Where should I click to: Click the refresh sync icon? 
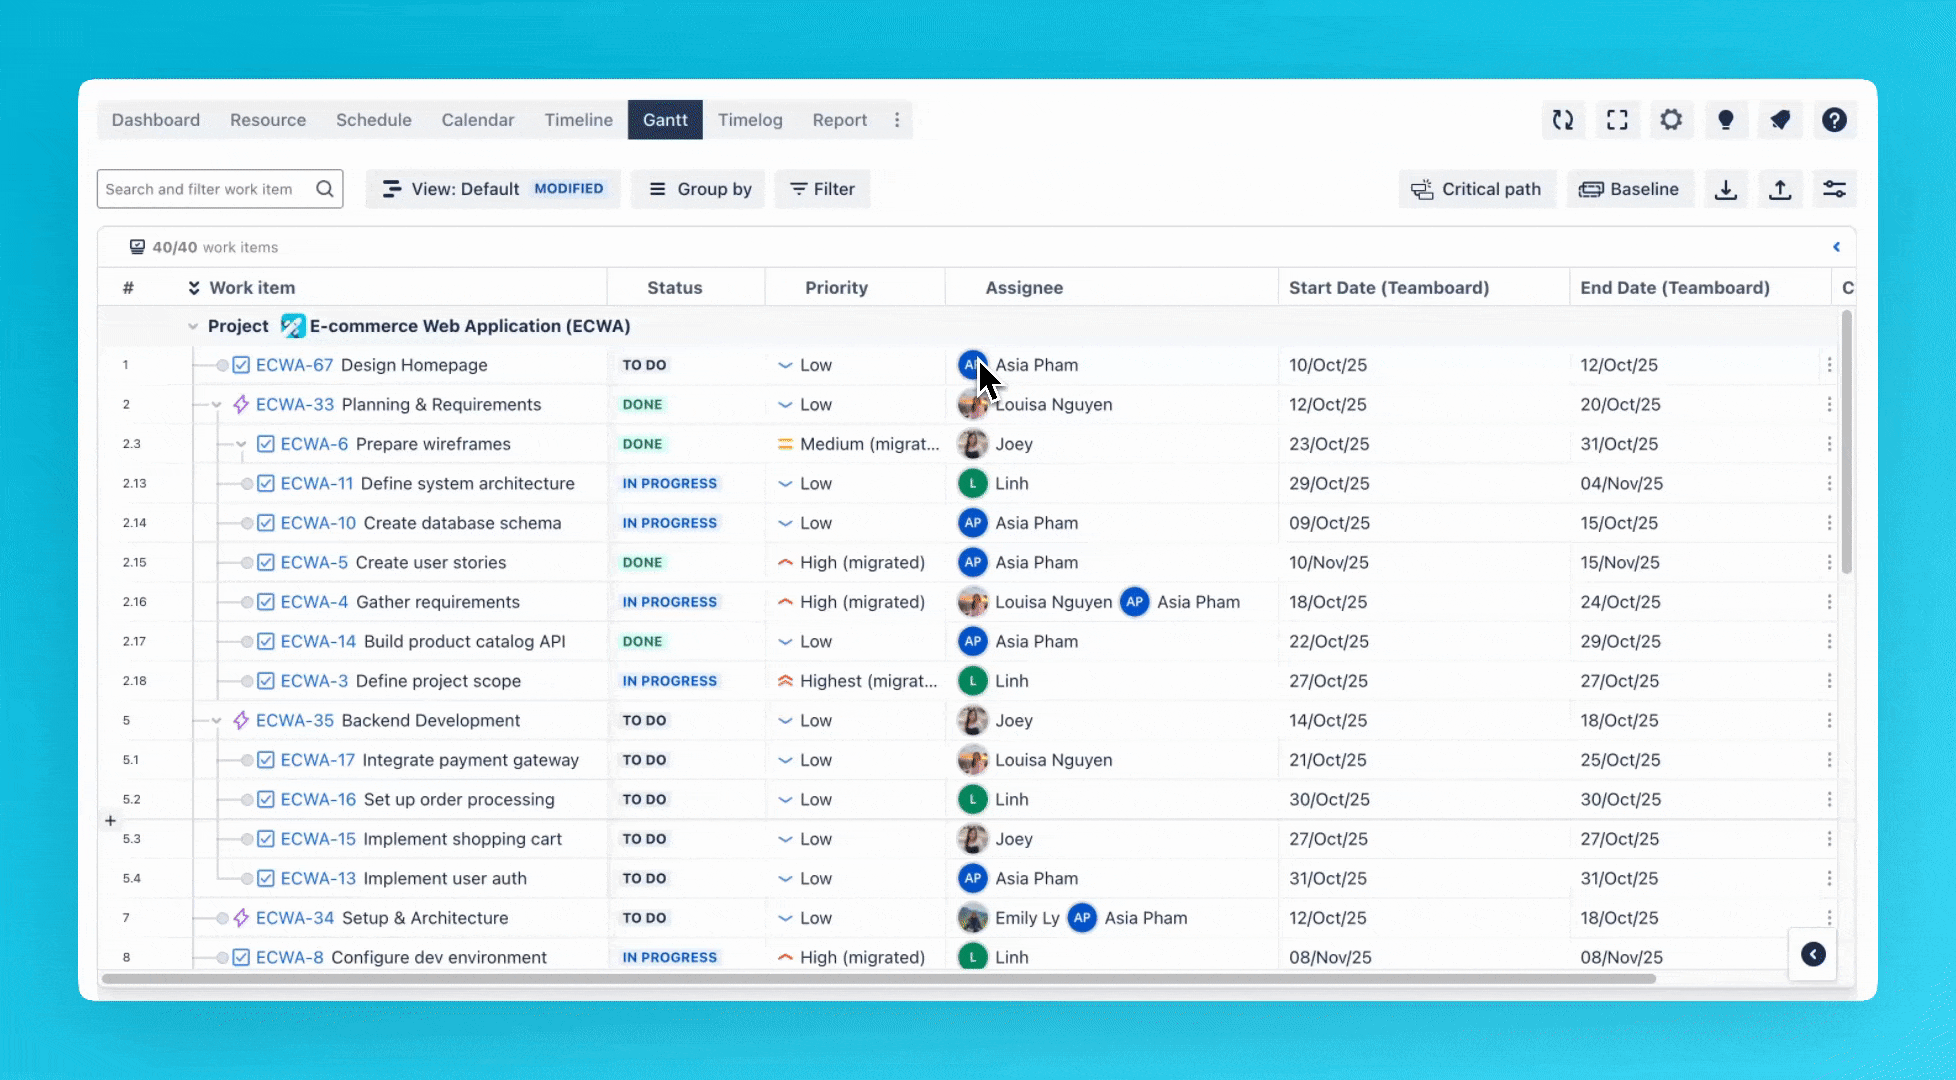pos(1563,120)
